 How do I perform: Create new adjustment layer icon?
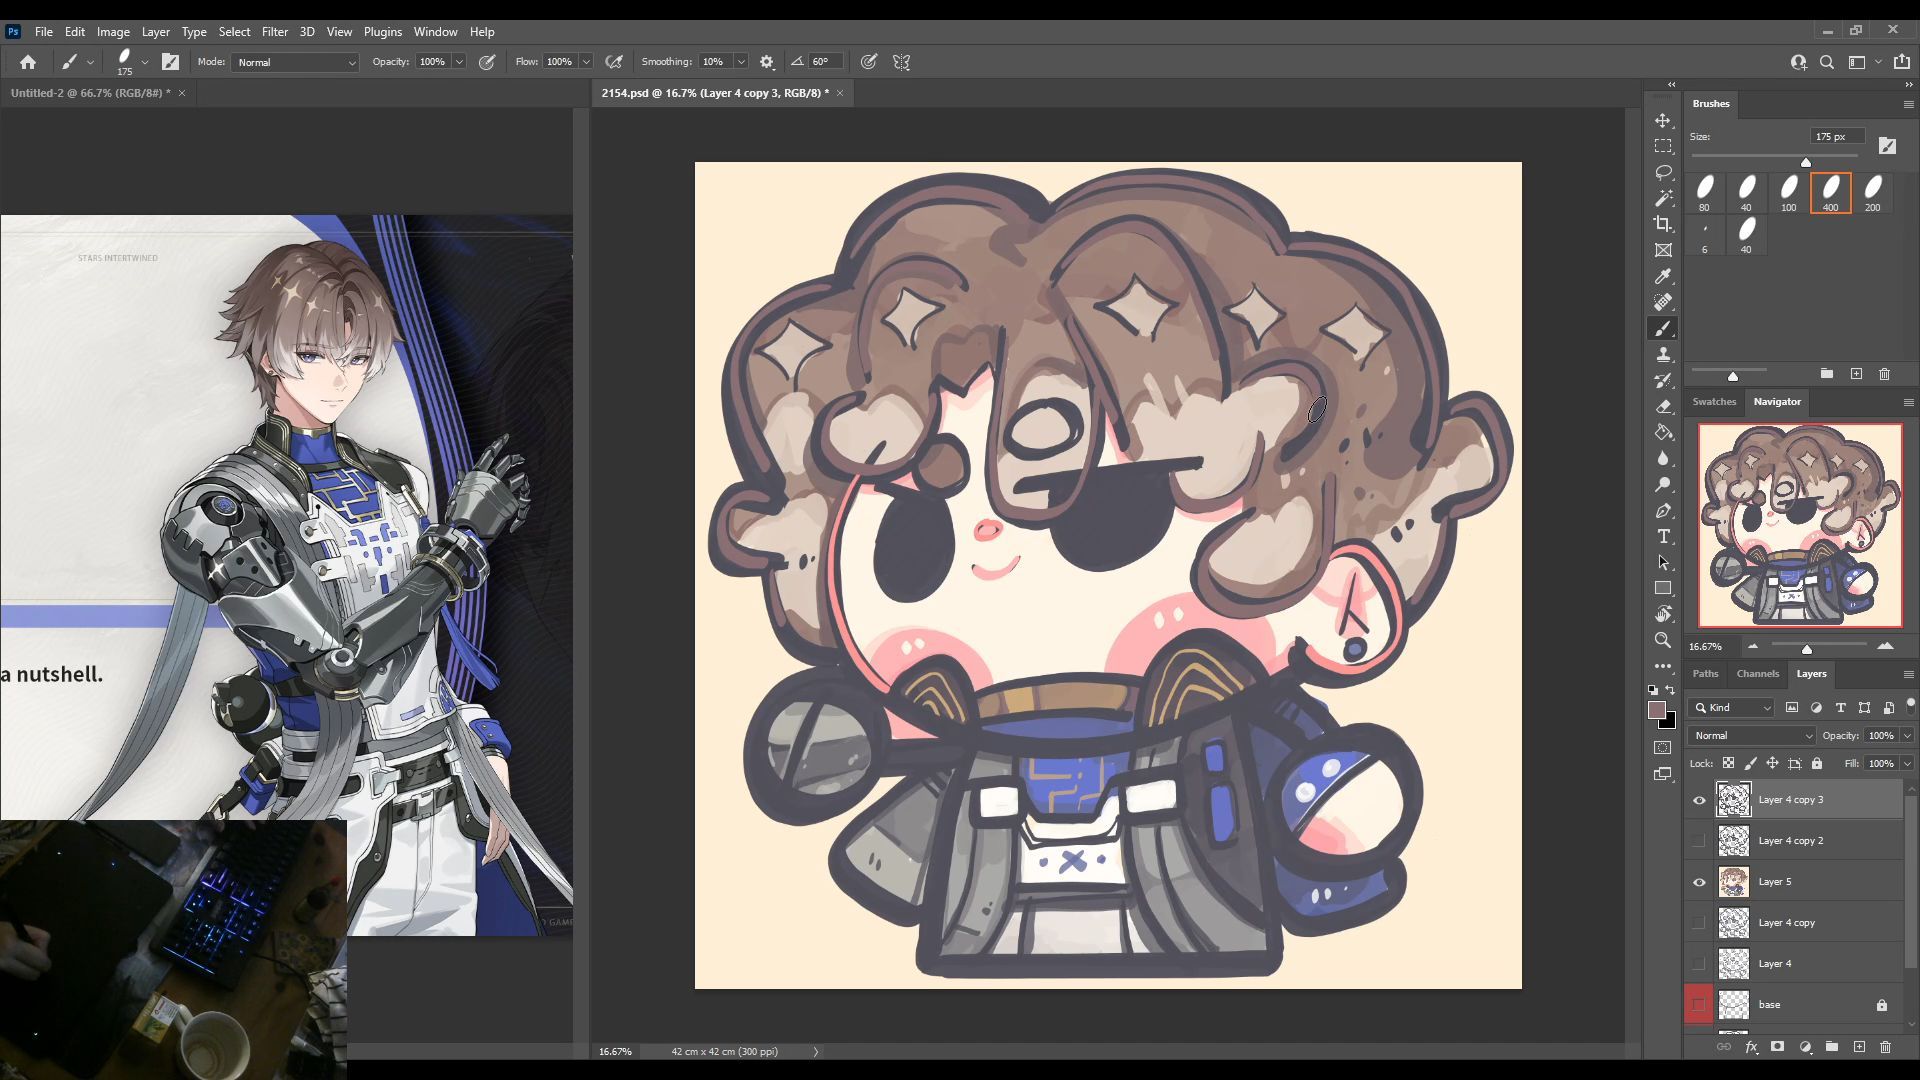(x=1805, y=1047)
